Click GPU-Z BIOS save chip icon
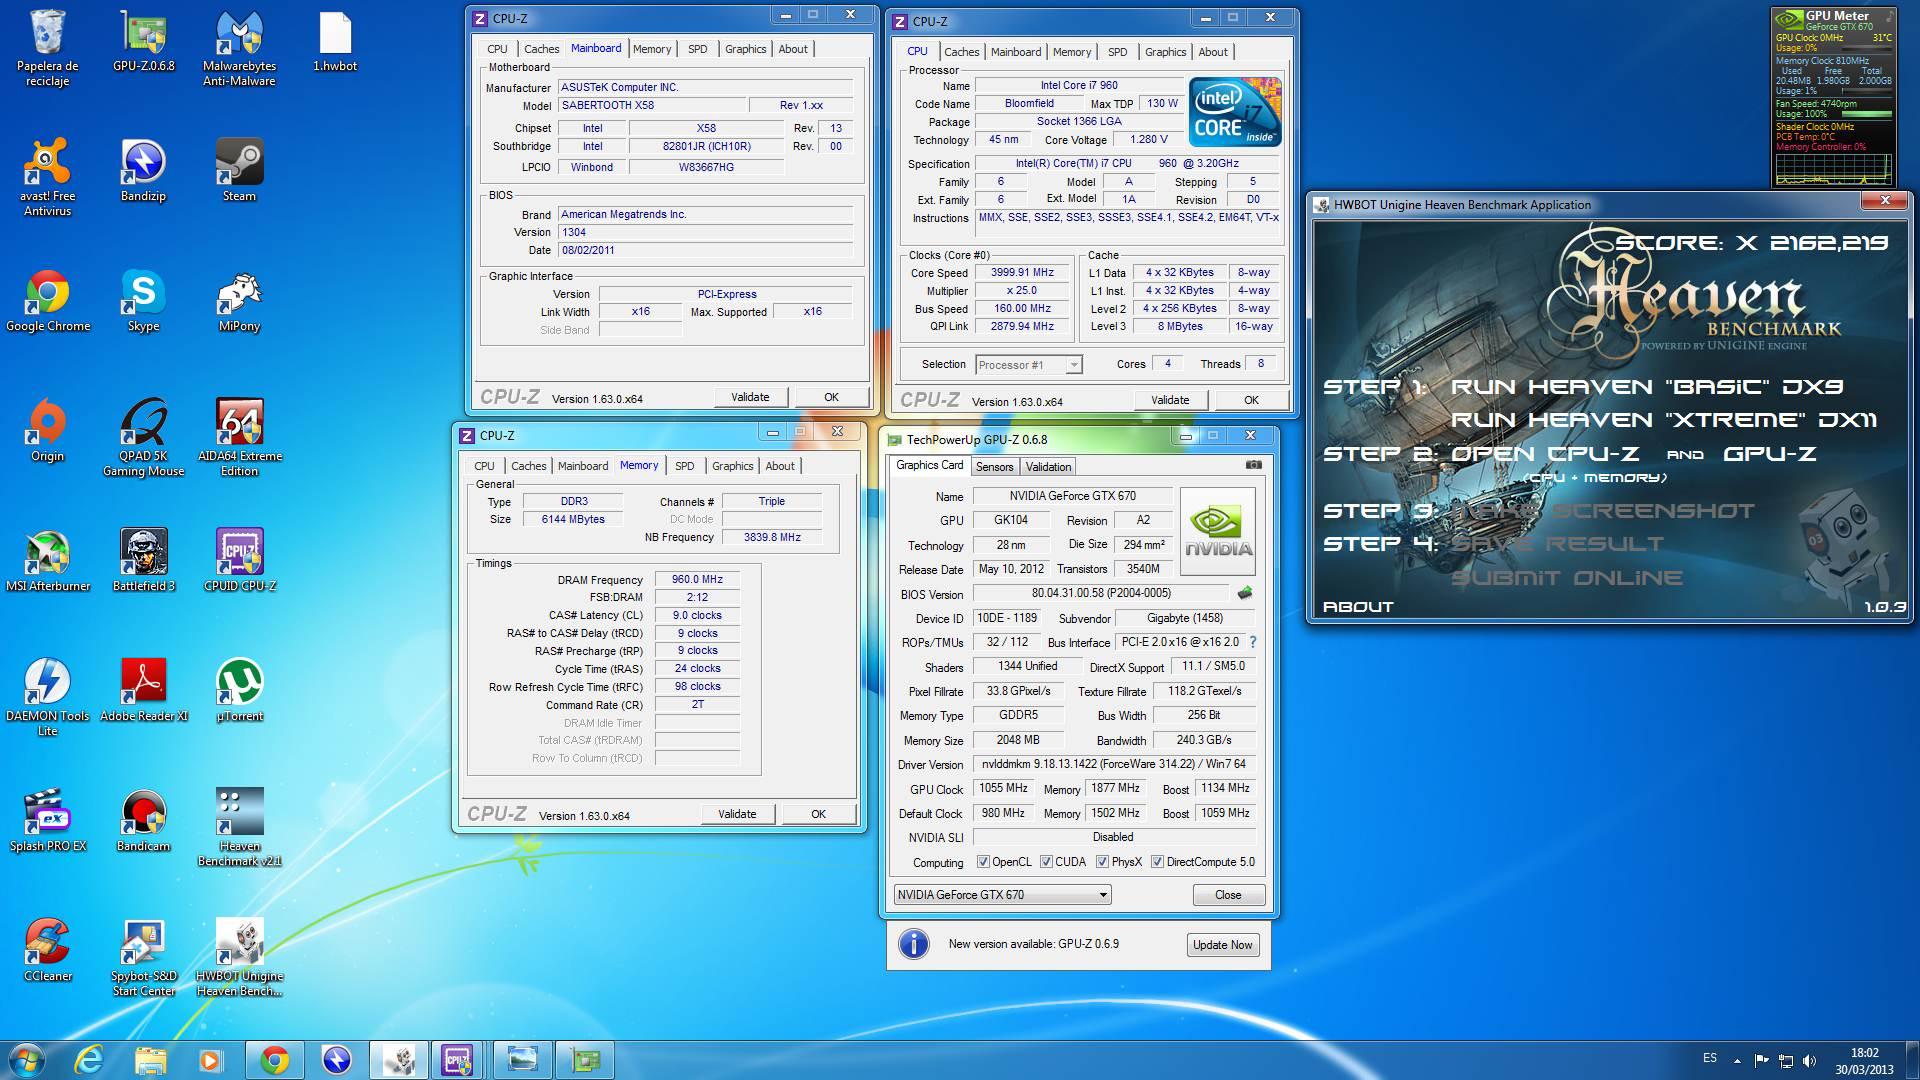Screen dimensions: 1920x1080 [x=1245, y=593]
